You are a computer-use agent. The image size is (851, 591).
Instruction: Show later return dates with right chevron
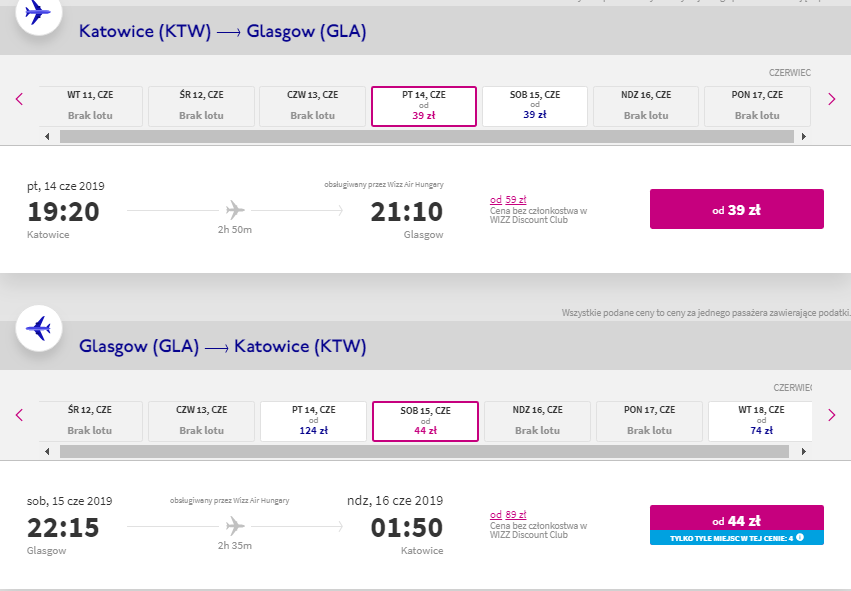click(831, 415)
